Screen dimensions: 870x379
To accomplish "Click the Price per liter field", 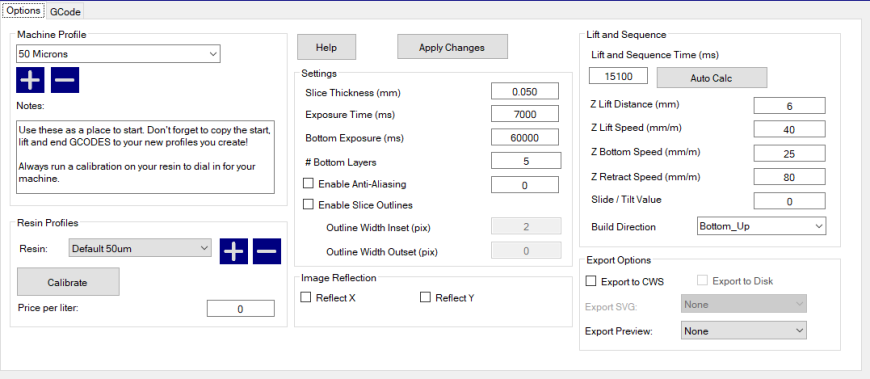I will [x=241, y=309].
